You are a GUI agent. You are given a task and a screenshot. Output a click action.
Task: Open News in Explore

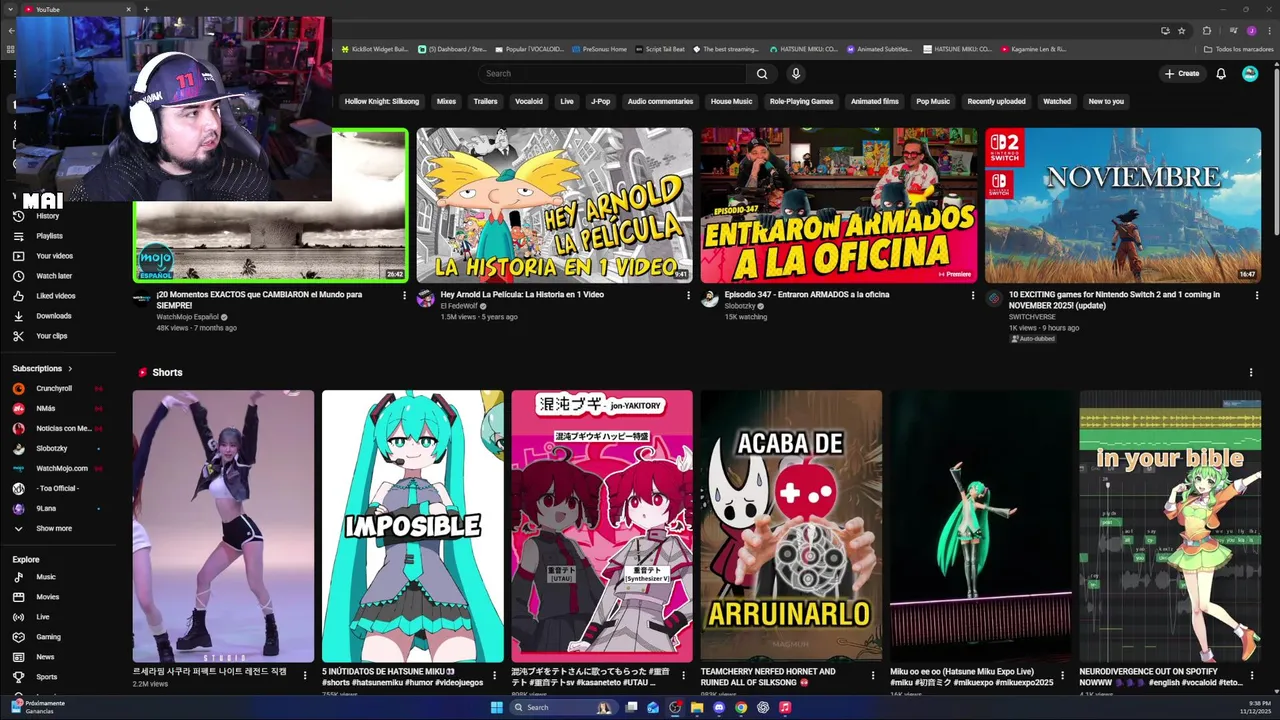(45, 657)
